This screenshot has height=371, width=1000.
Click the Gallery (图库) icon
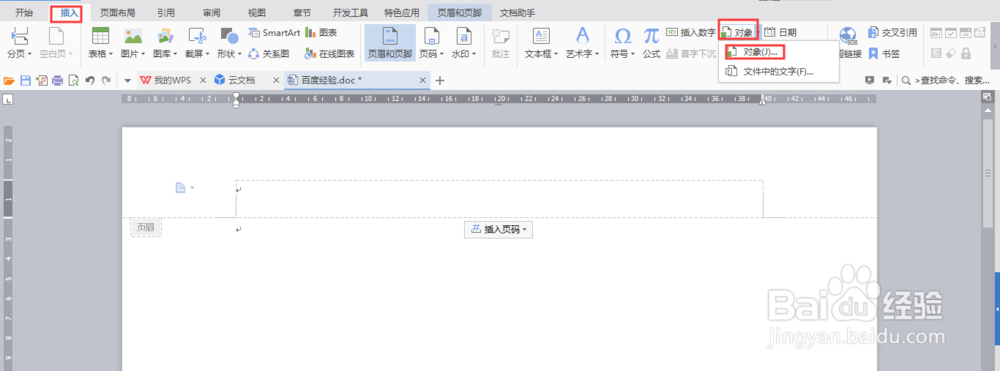pos(165,36)
